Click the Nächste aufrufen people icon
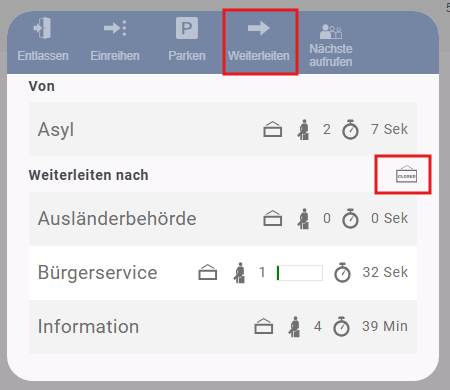The image size is (450, 390). point(331,32)
